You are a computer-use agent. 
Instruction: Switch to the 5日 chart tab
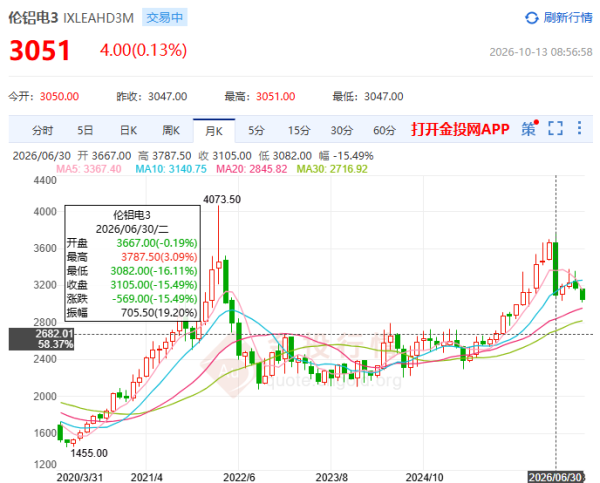click(85, 131)
